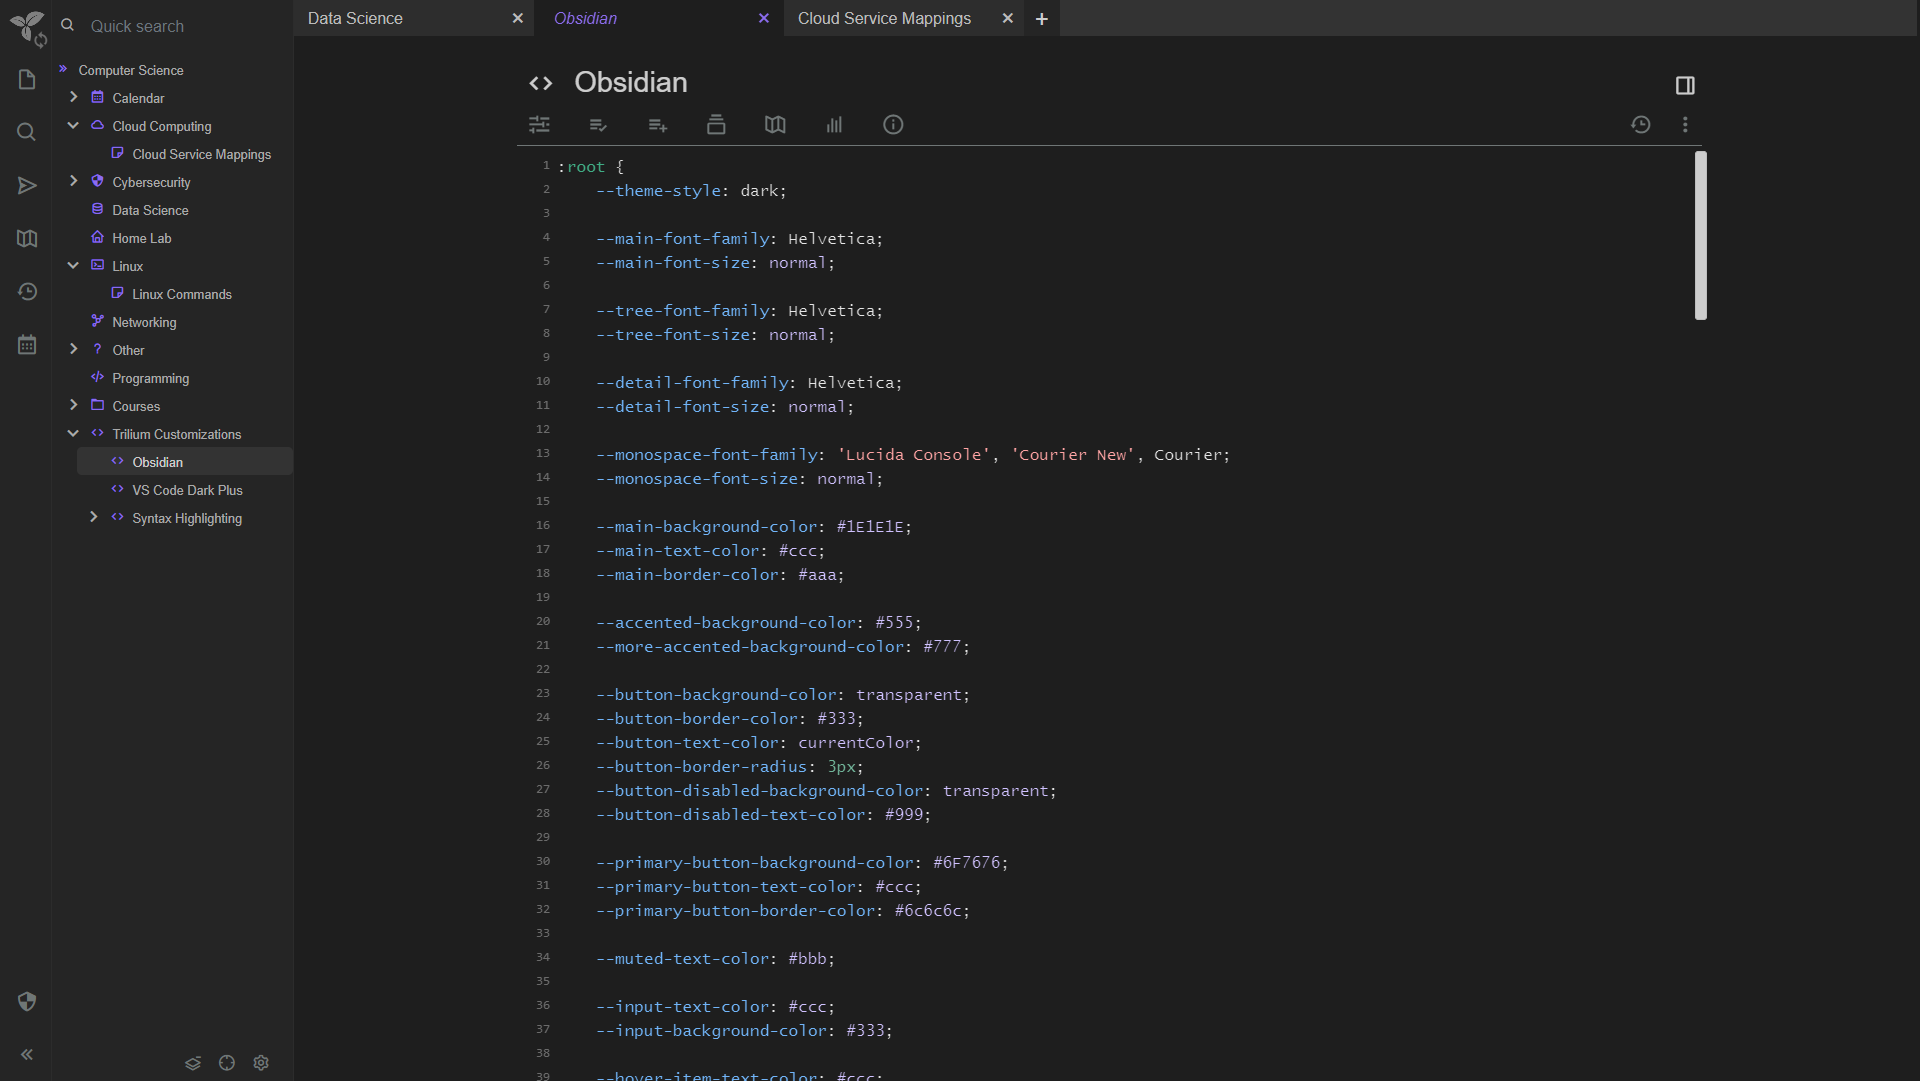Click the jump-to-note arrow icon
The image size is (1920, 1081).
(x=27, y=186)
